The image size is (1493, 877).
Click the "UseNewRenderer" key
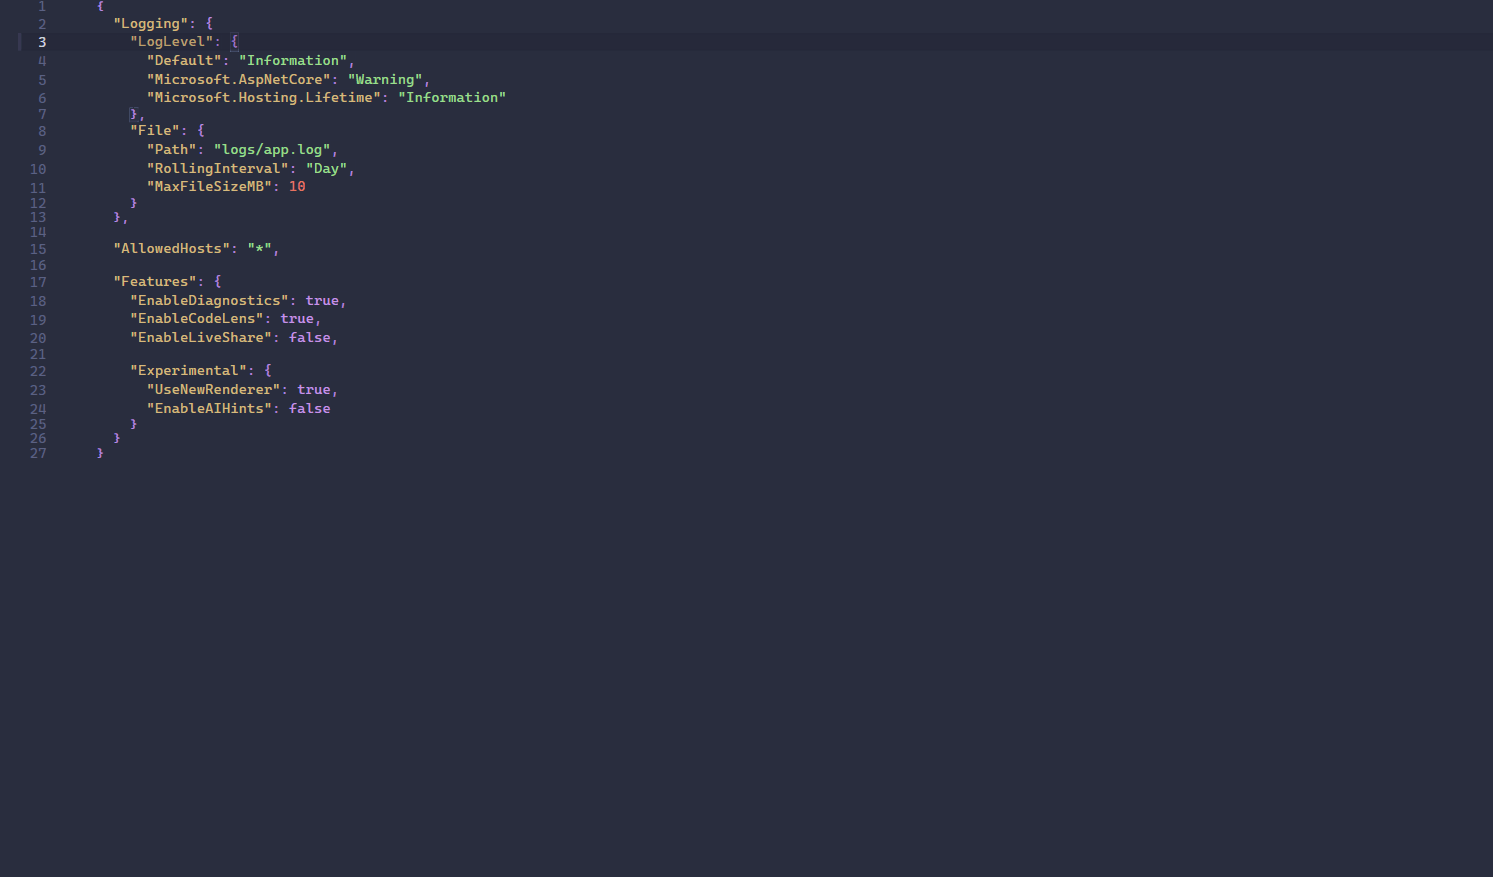click(214, 389)
